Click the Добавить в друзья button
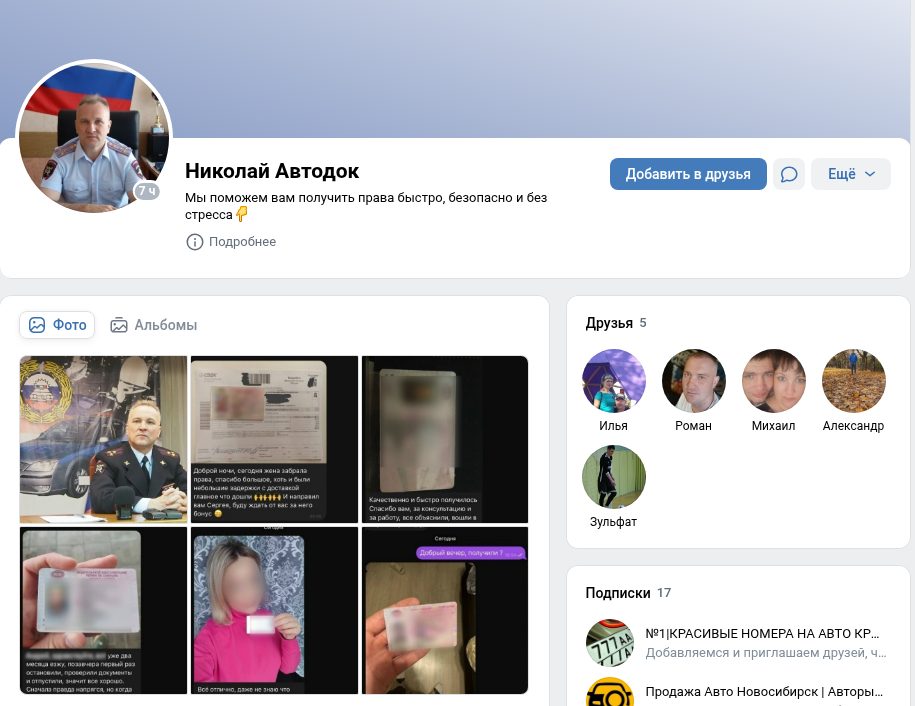 point(688,174)
